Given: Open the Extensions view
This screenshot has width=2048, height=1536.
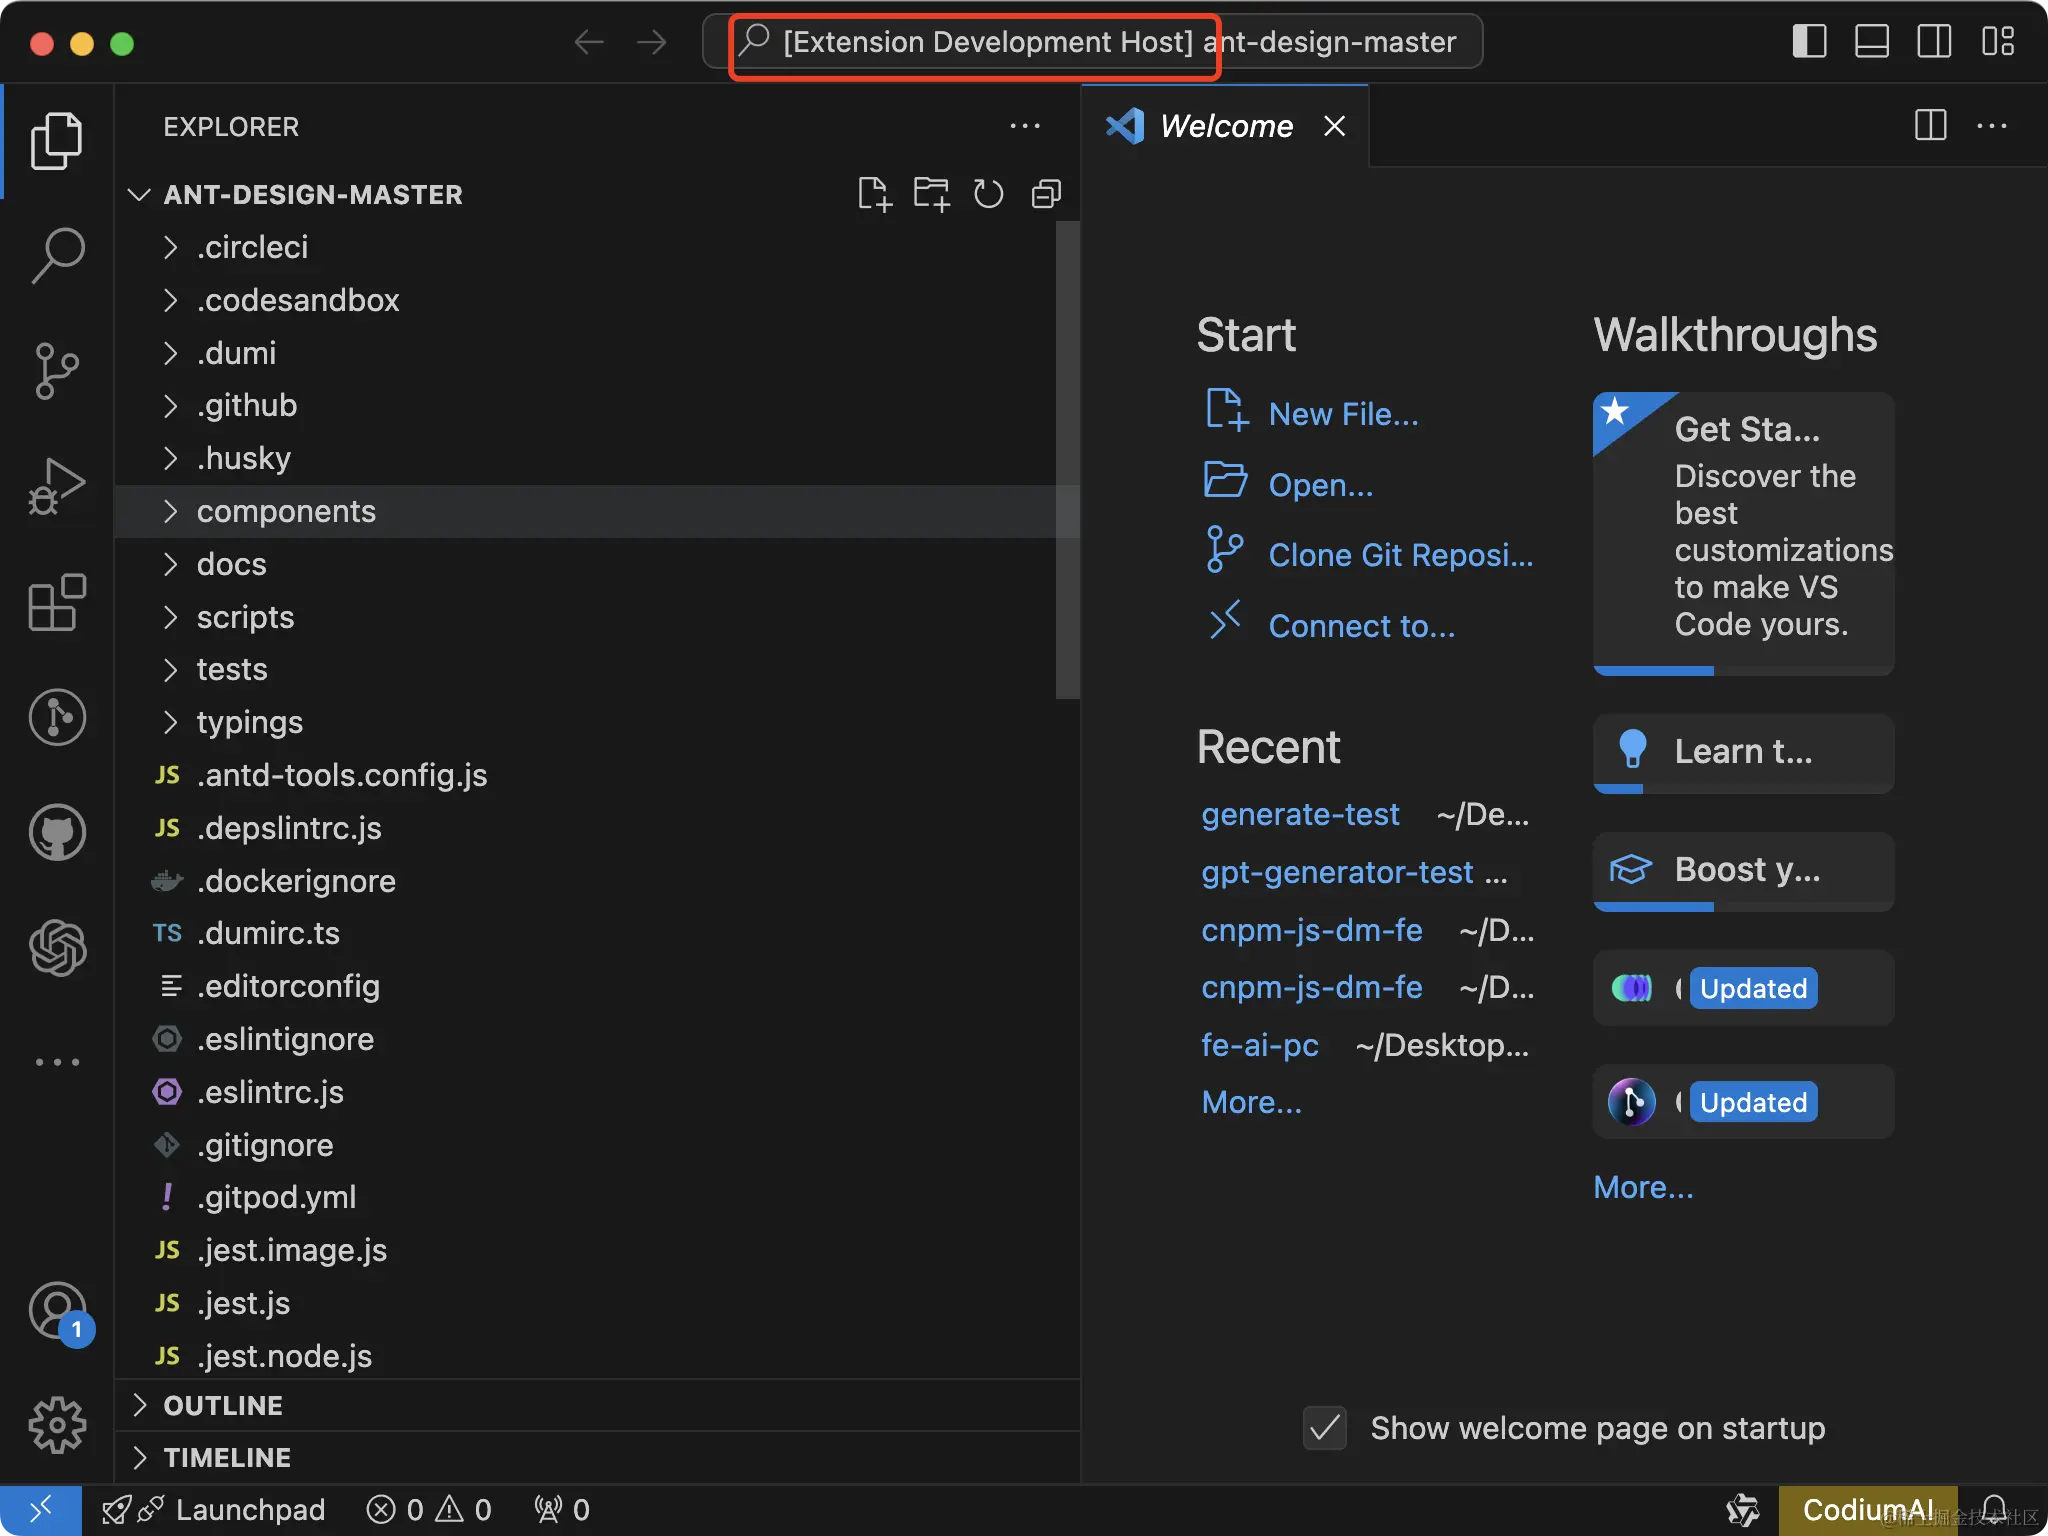Looking at the screenshot, I should pyautogui.click(x=57, y=602).
